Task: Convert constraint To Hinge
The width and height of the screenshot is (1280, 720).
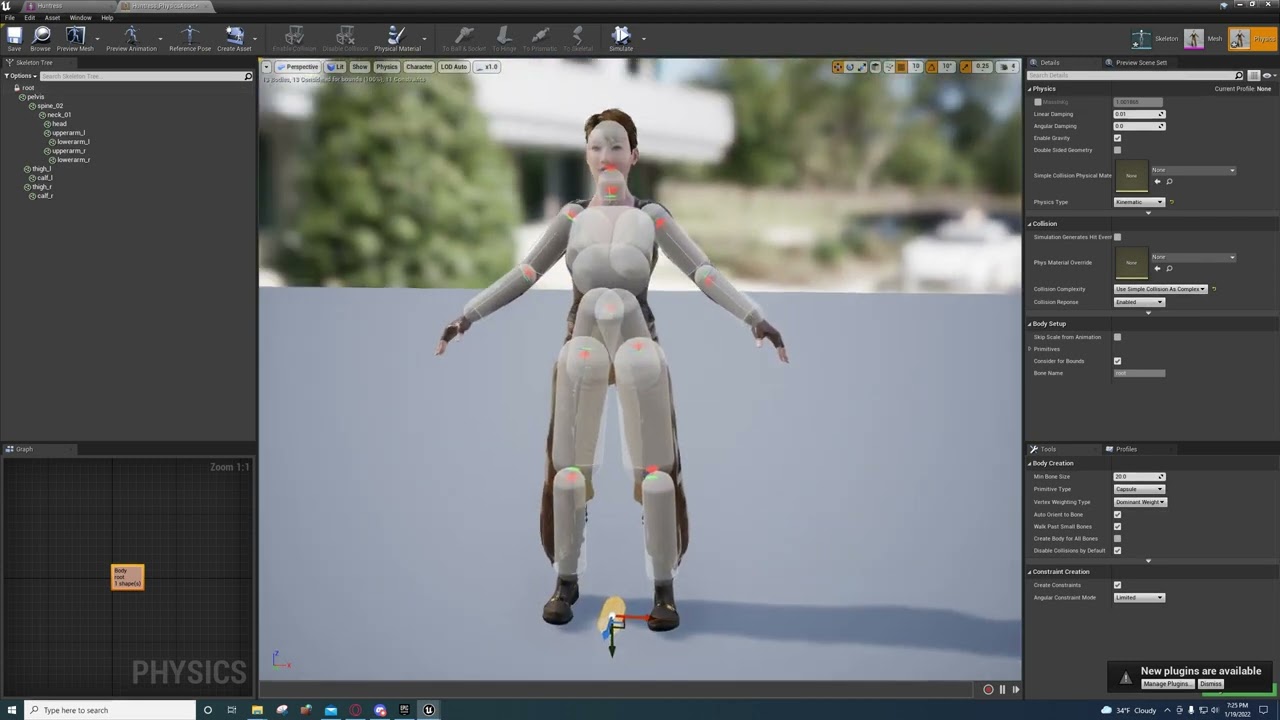Action: pyautogui.click(x=504, y=39)
